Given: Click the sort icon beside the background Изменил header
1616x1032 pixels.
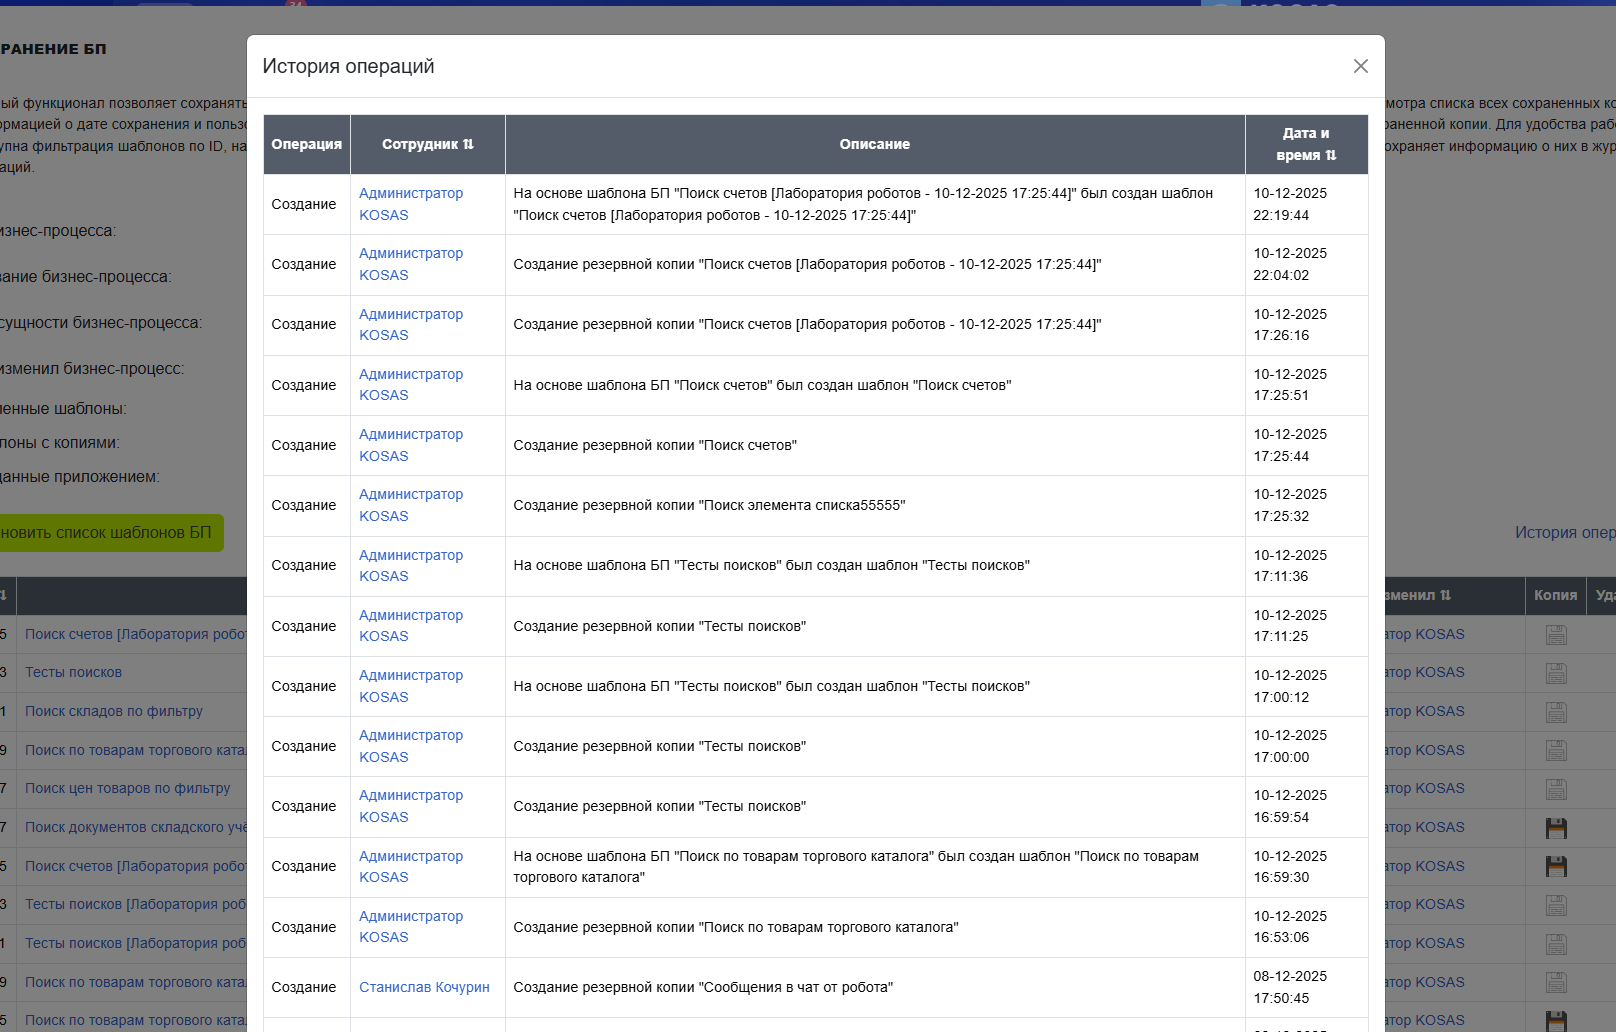Looking at the screenshot, I should tap(1445, 595).
